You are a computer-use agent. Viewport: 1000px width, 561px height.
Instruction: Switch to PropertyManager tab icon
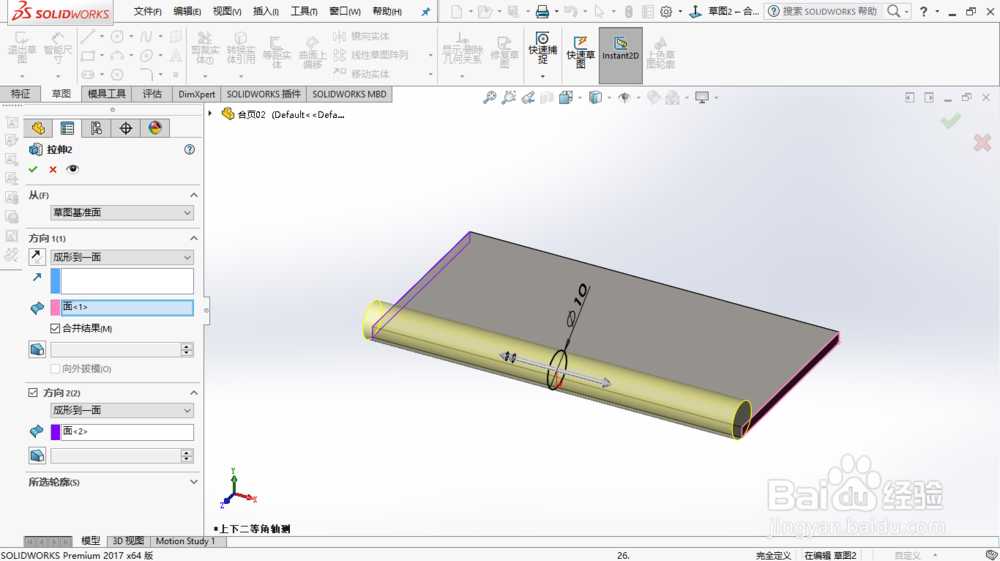click(x=67, y=128)
